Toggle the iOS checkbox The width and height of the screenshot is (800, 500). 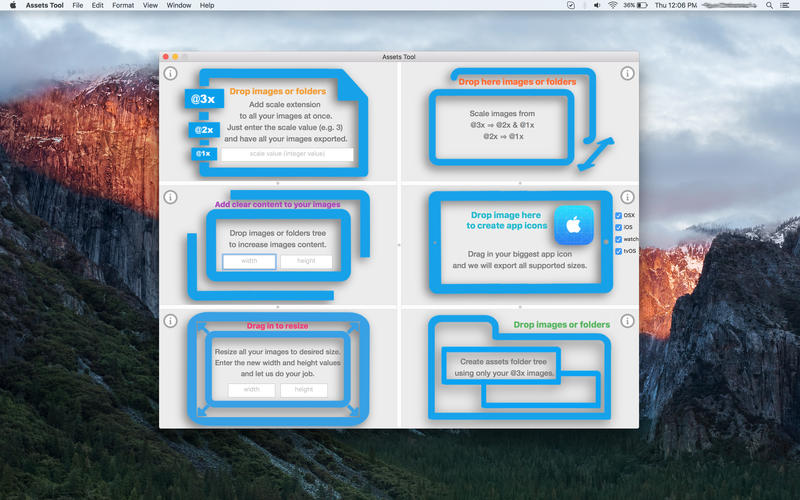tap(618, 227)
